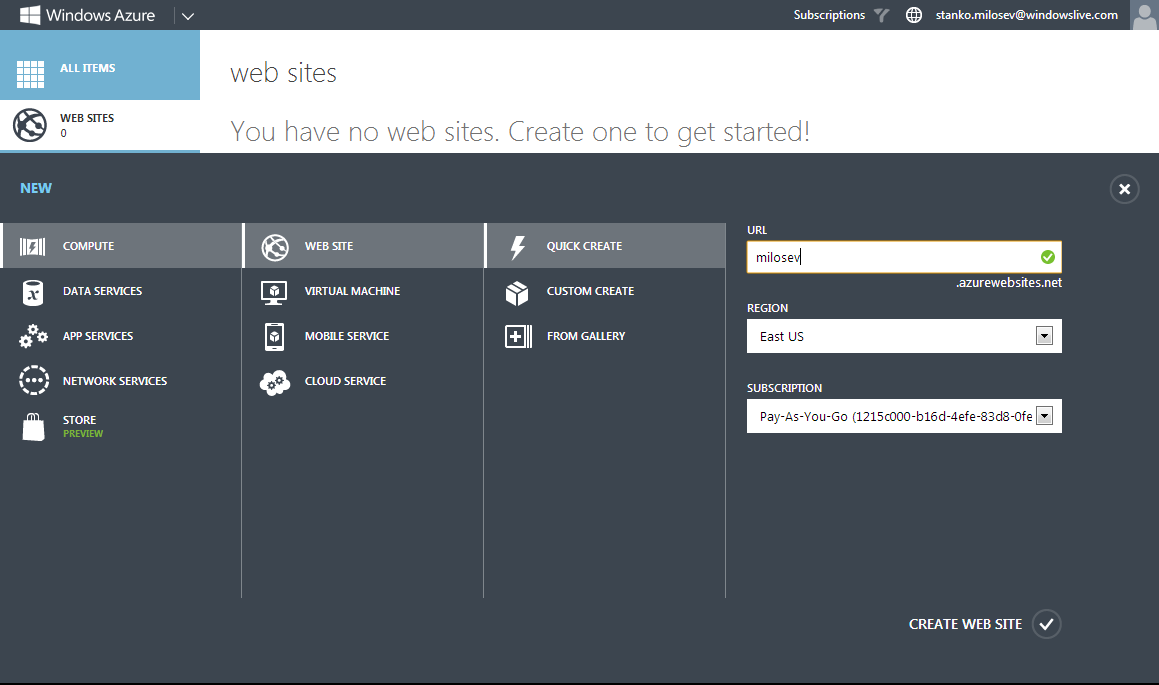Expand the Region dropdown showing East US

[904, 336]
